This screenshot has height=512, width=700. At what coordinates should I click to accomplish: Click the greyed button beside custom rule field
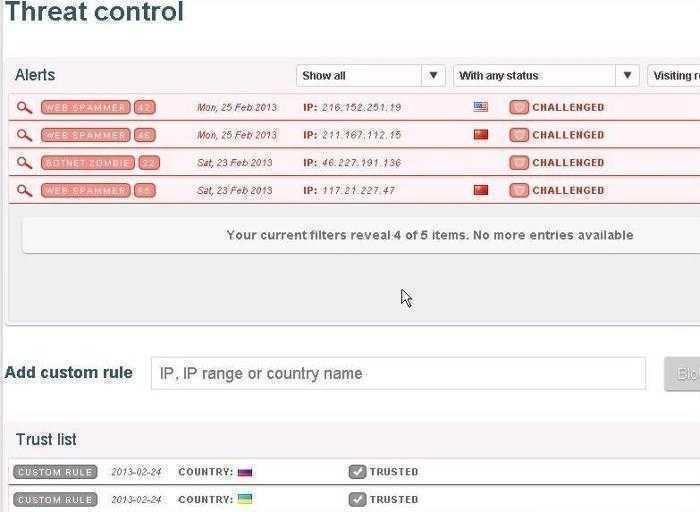coord(682,374)
